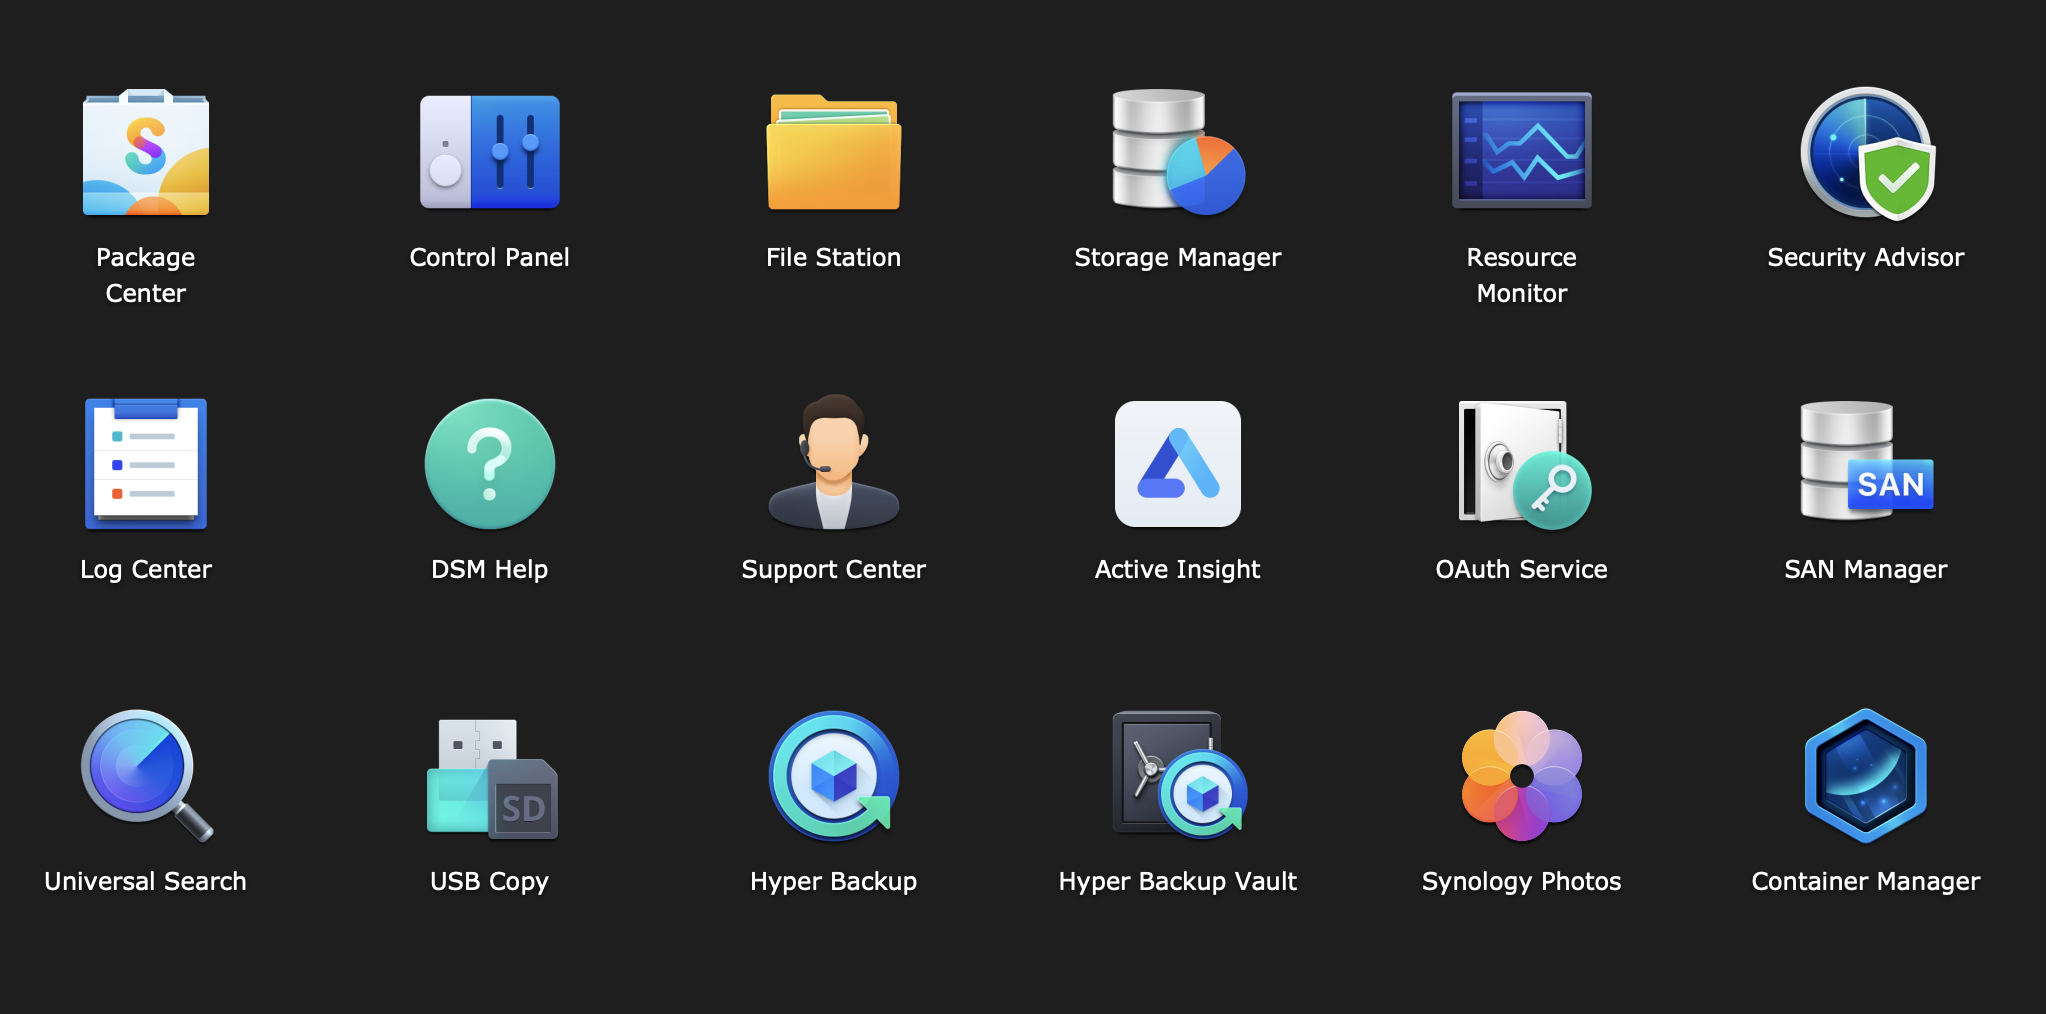This screenshot has height=1014, width=2046.
Task: Click the "Support Center" label
Action: point(834,570)
